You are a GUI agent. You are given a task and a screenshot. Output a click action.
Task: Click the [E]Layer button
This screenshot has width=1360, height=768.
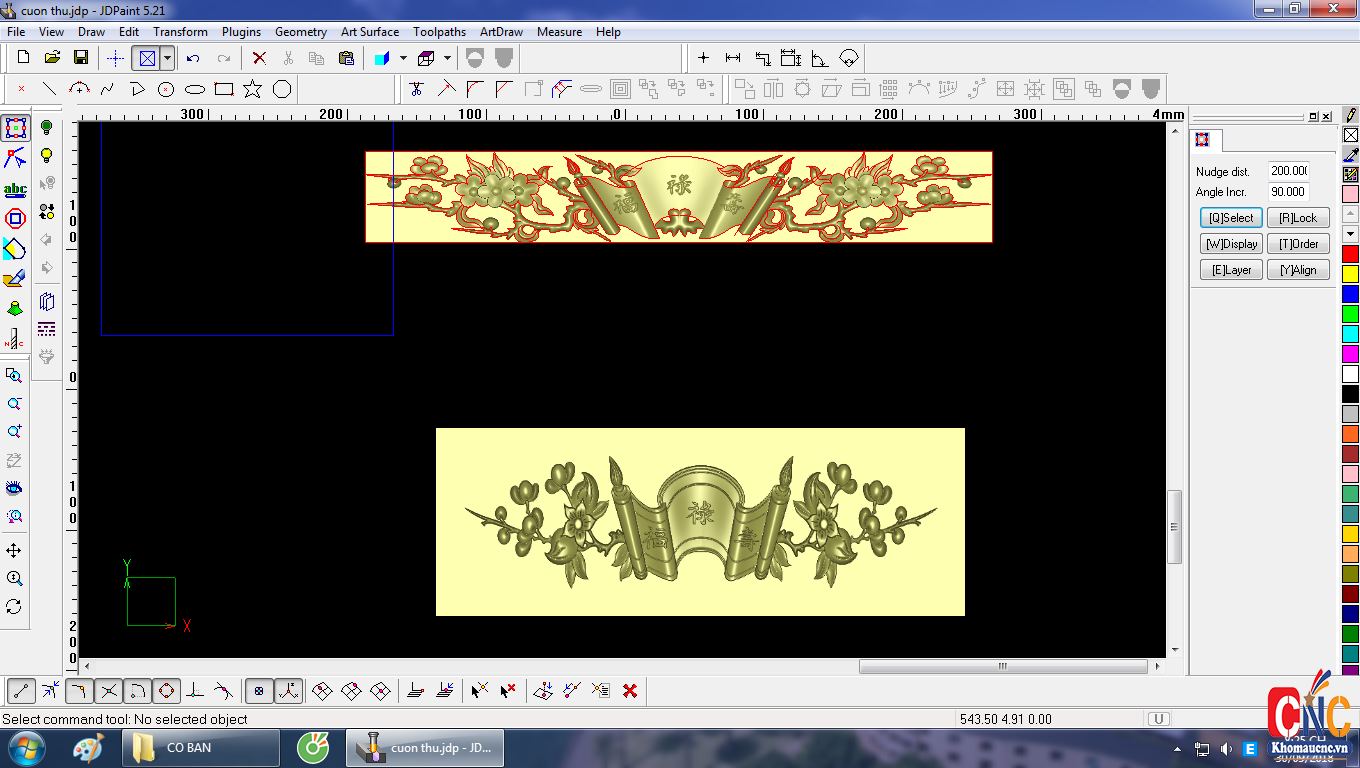1231,270
